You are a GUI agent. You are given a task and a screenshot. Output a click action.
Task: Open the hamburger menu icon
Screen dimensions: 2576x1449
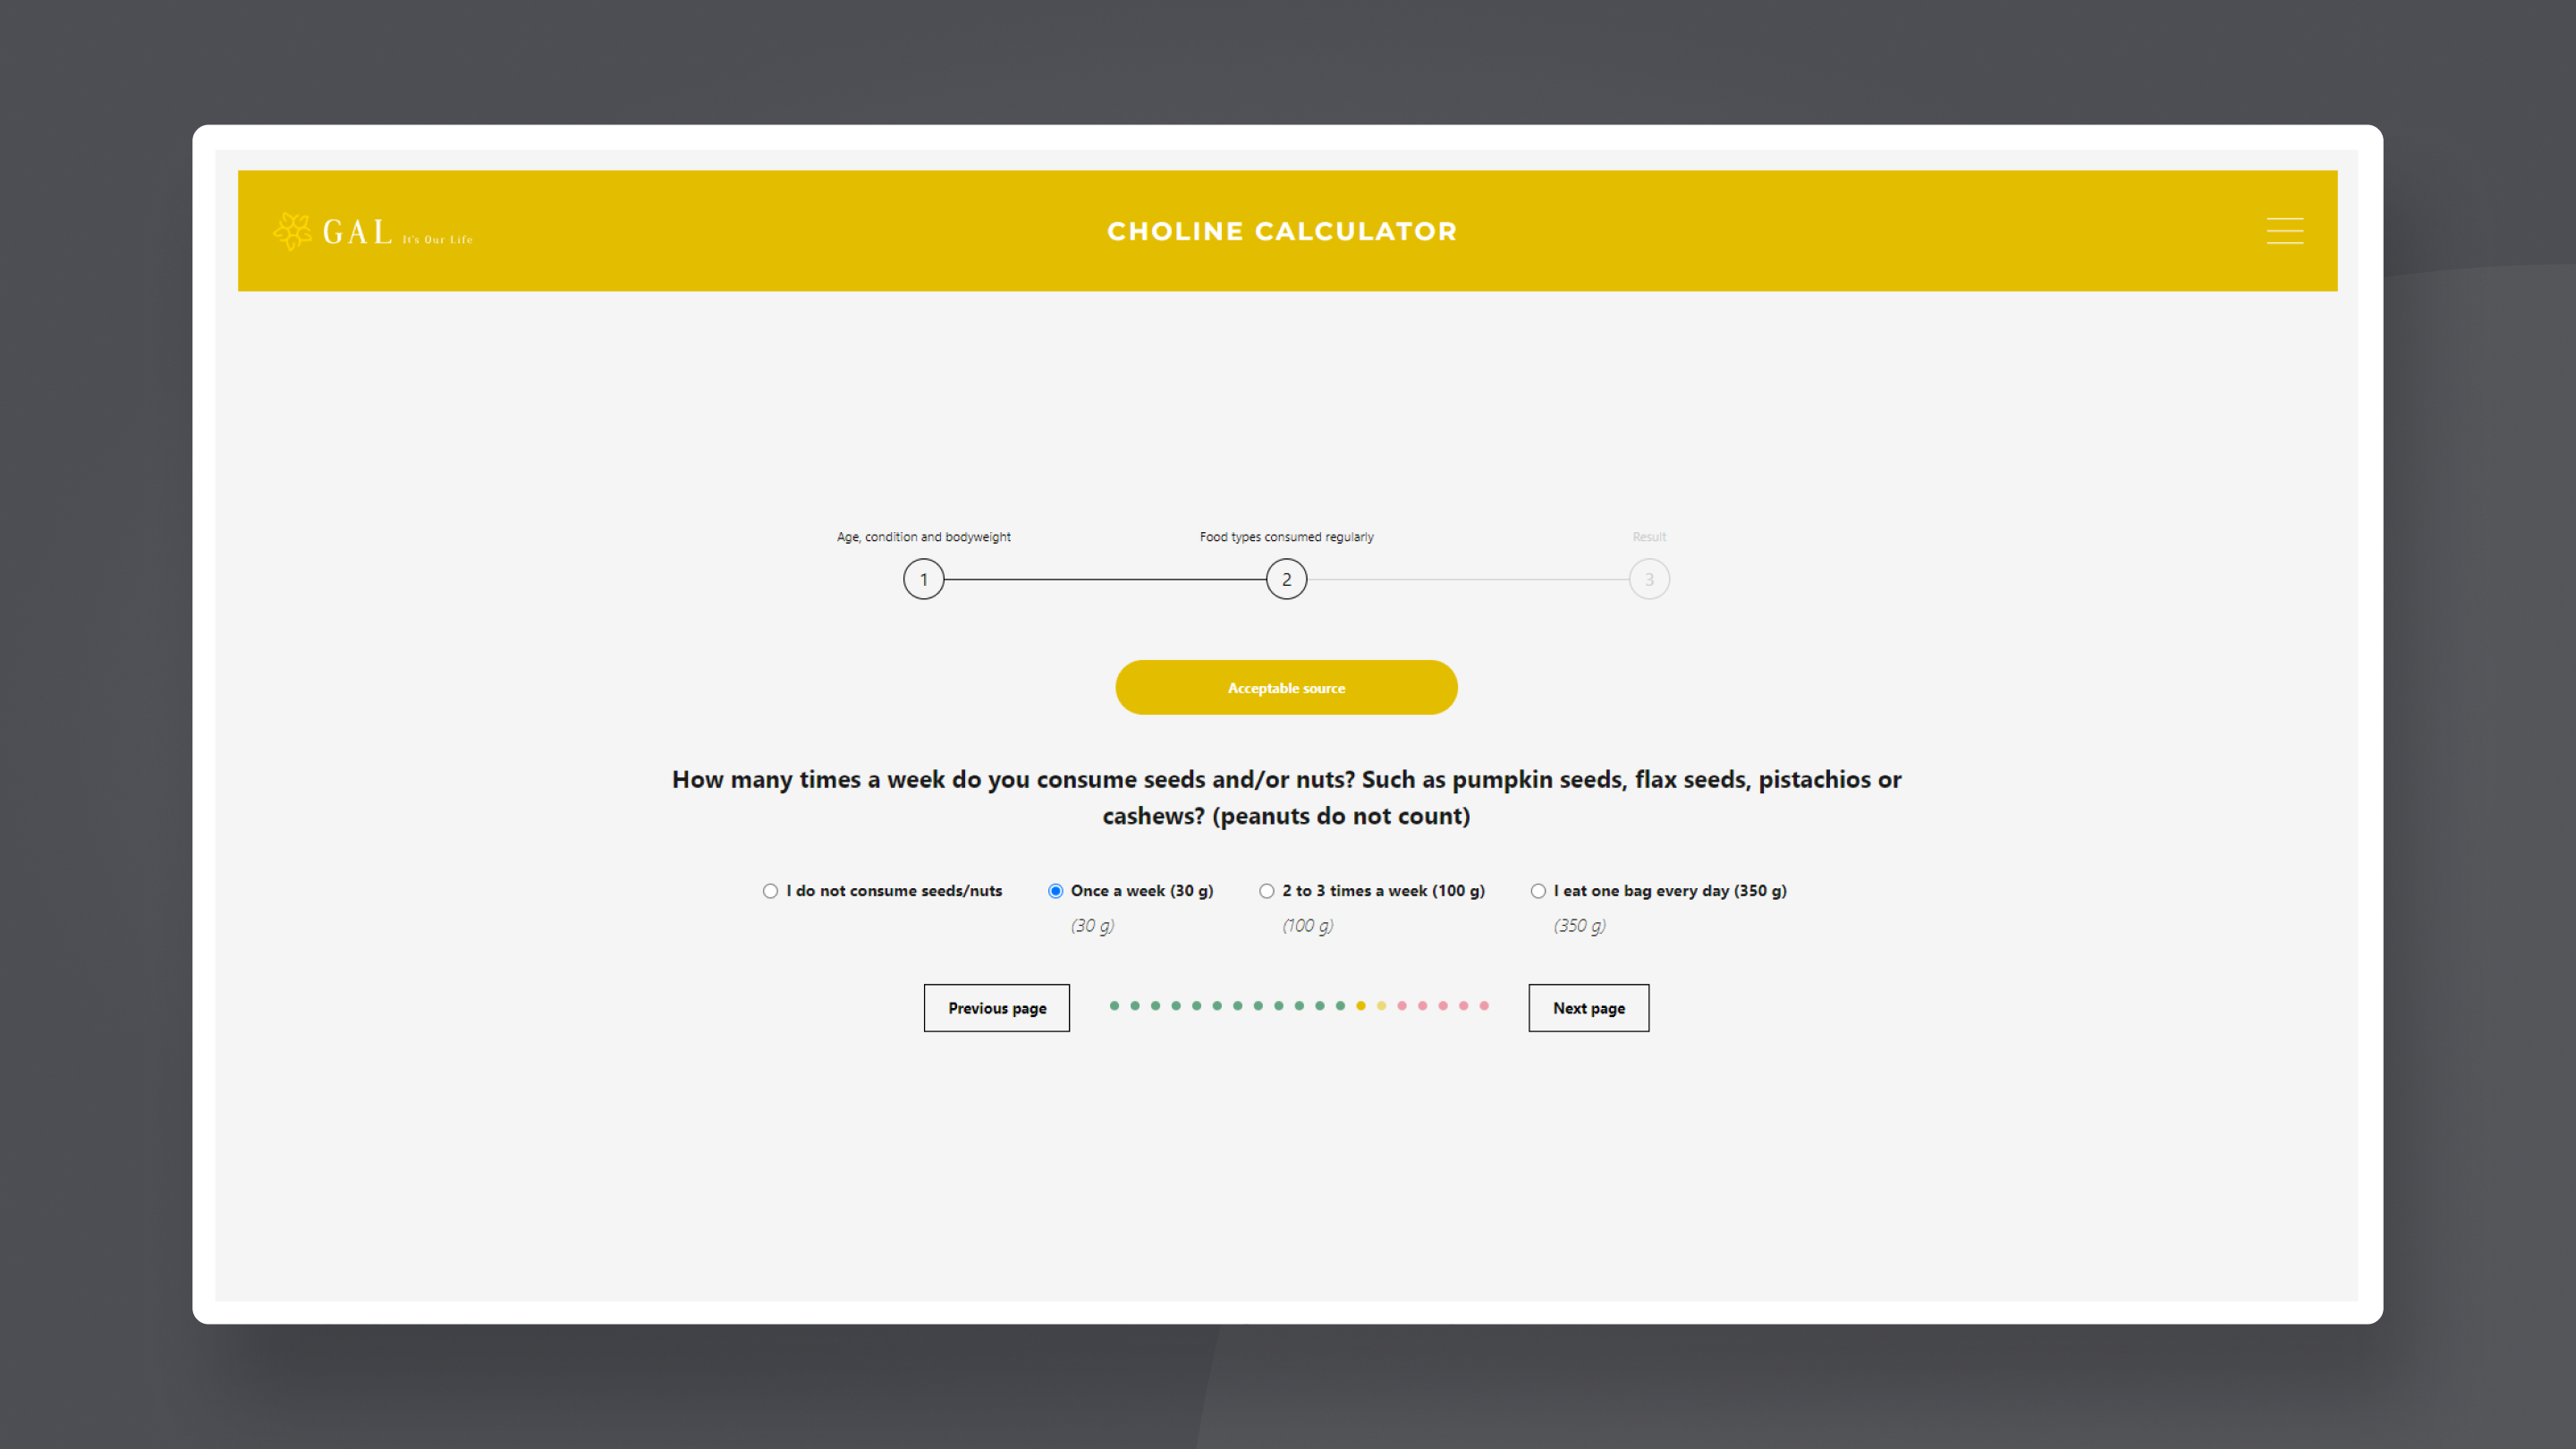2284,231
